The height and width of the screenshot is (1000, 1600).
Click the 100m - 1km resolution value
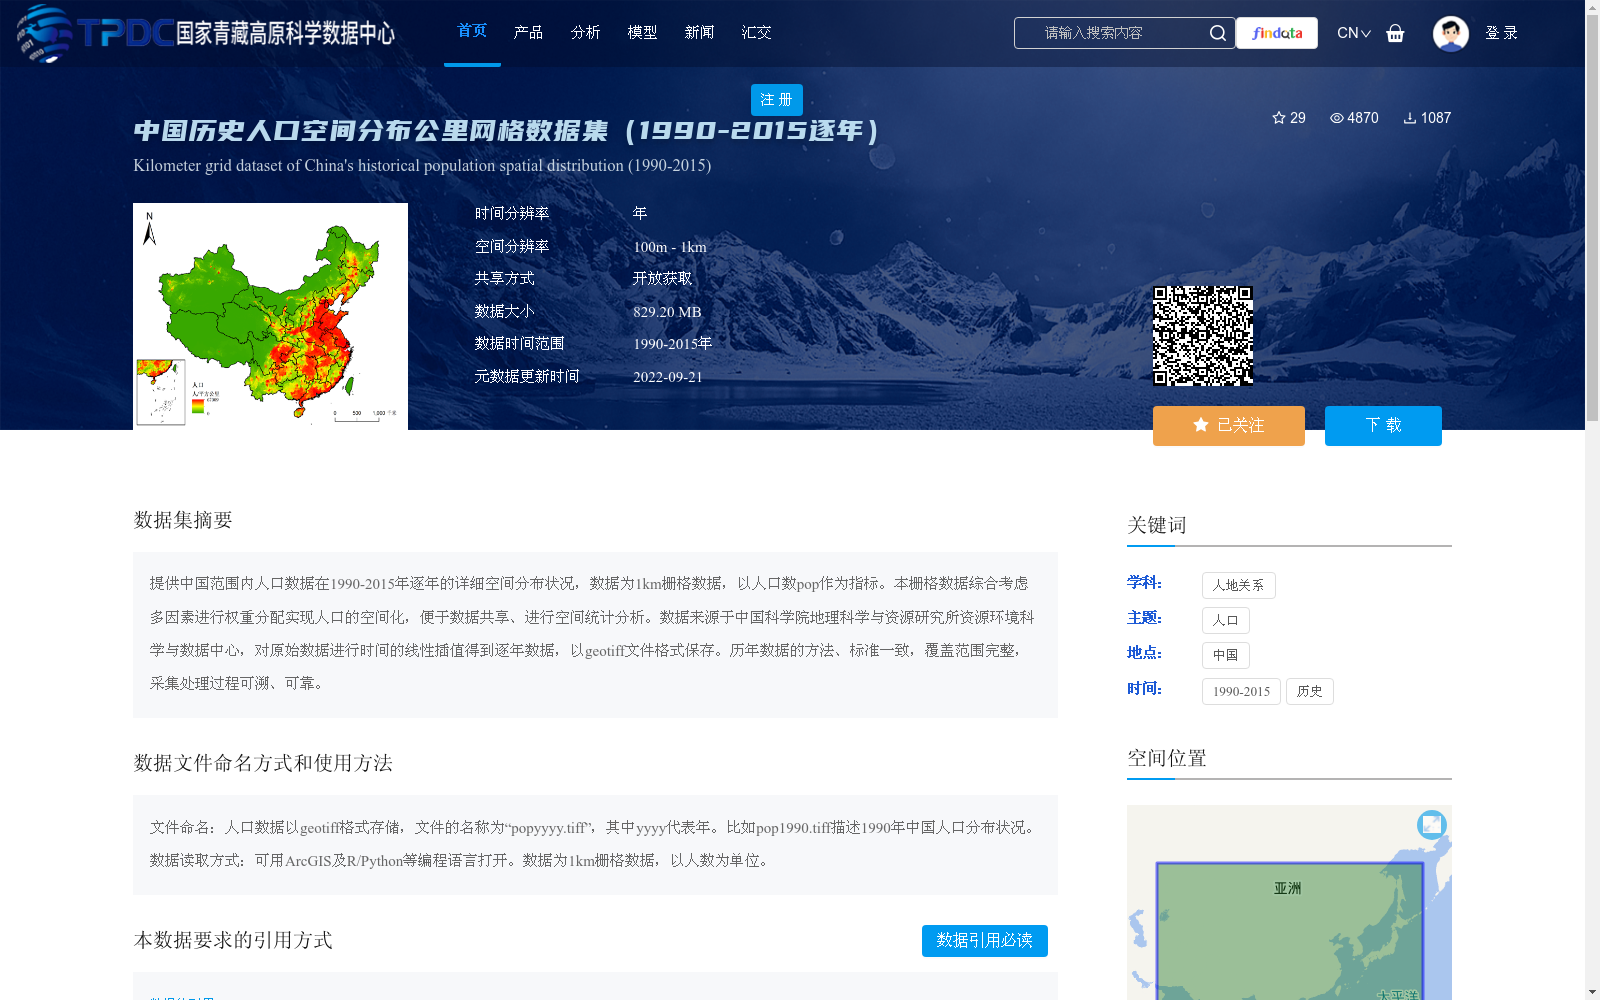point(670,247)
